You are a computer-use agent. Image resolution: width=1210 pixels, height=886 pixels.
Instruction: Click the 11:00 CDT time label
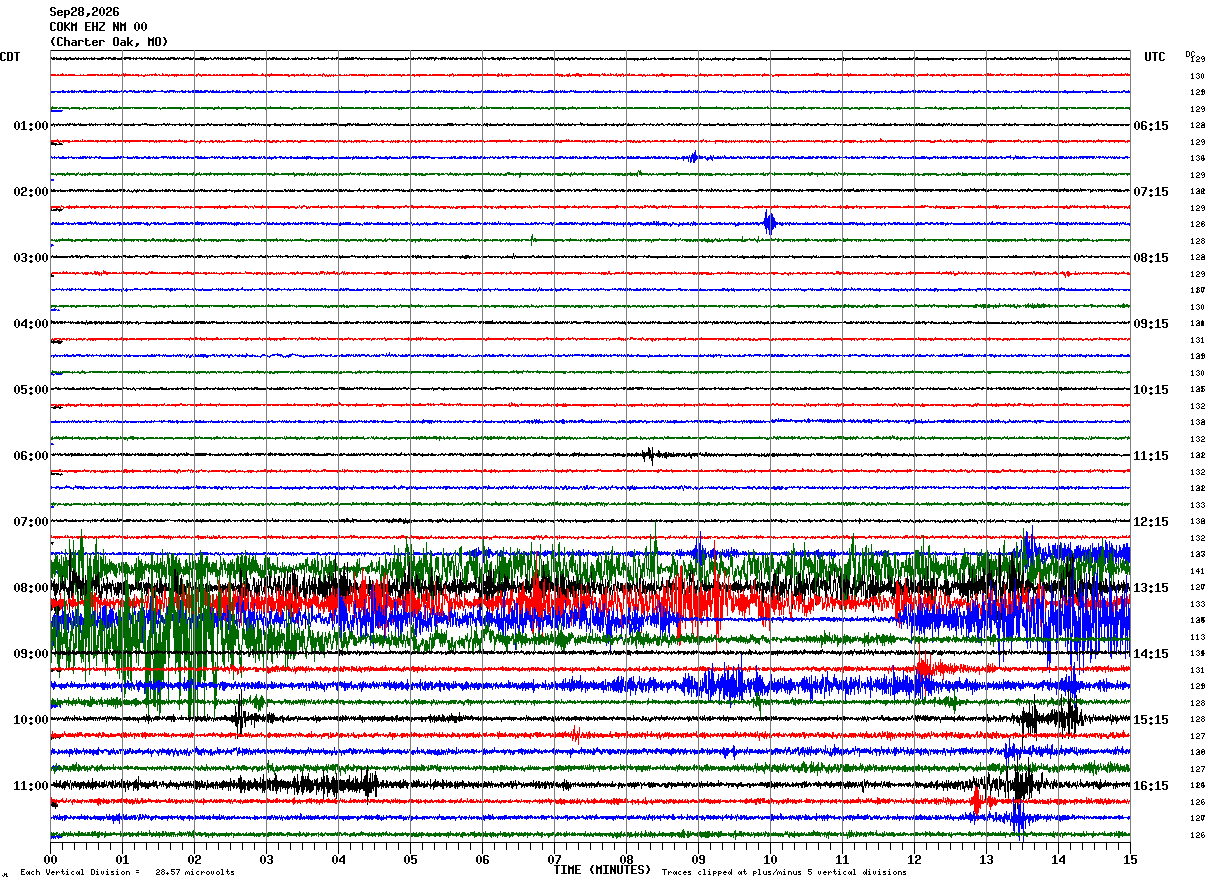click(x=30, y=786)
